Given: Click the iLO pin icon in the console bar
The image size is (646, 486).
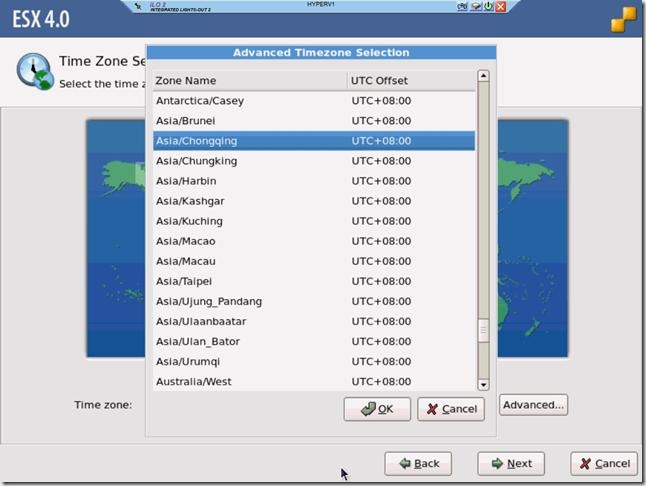Looking at the screenshot, I should [x=138, y=6].
